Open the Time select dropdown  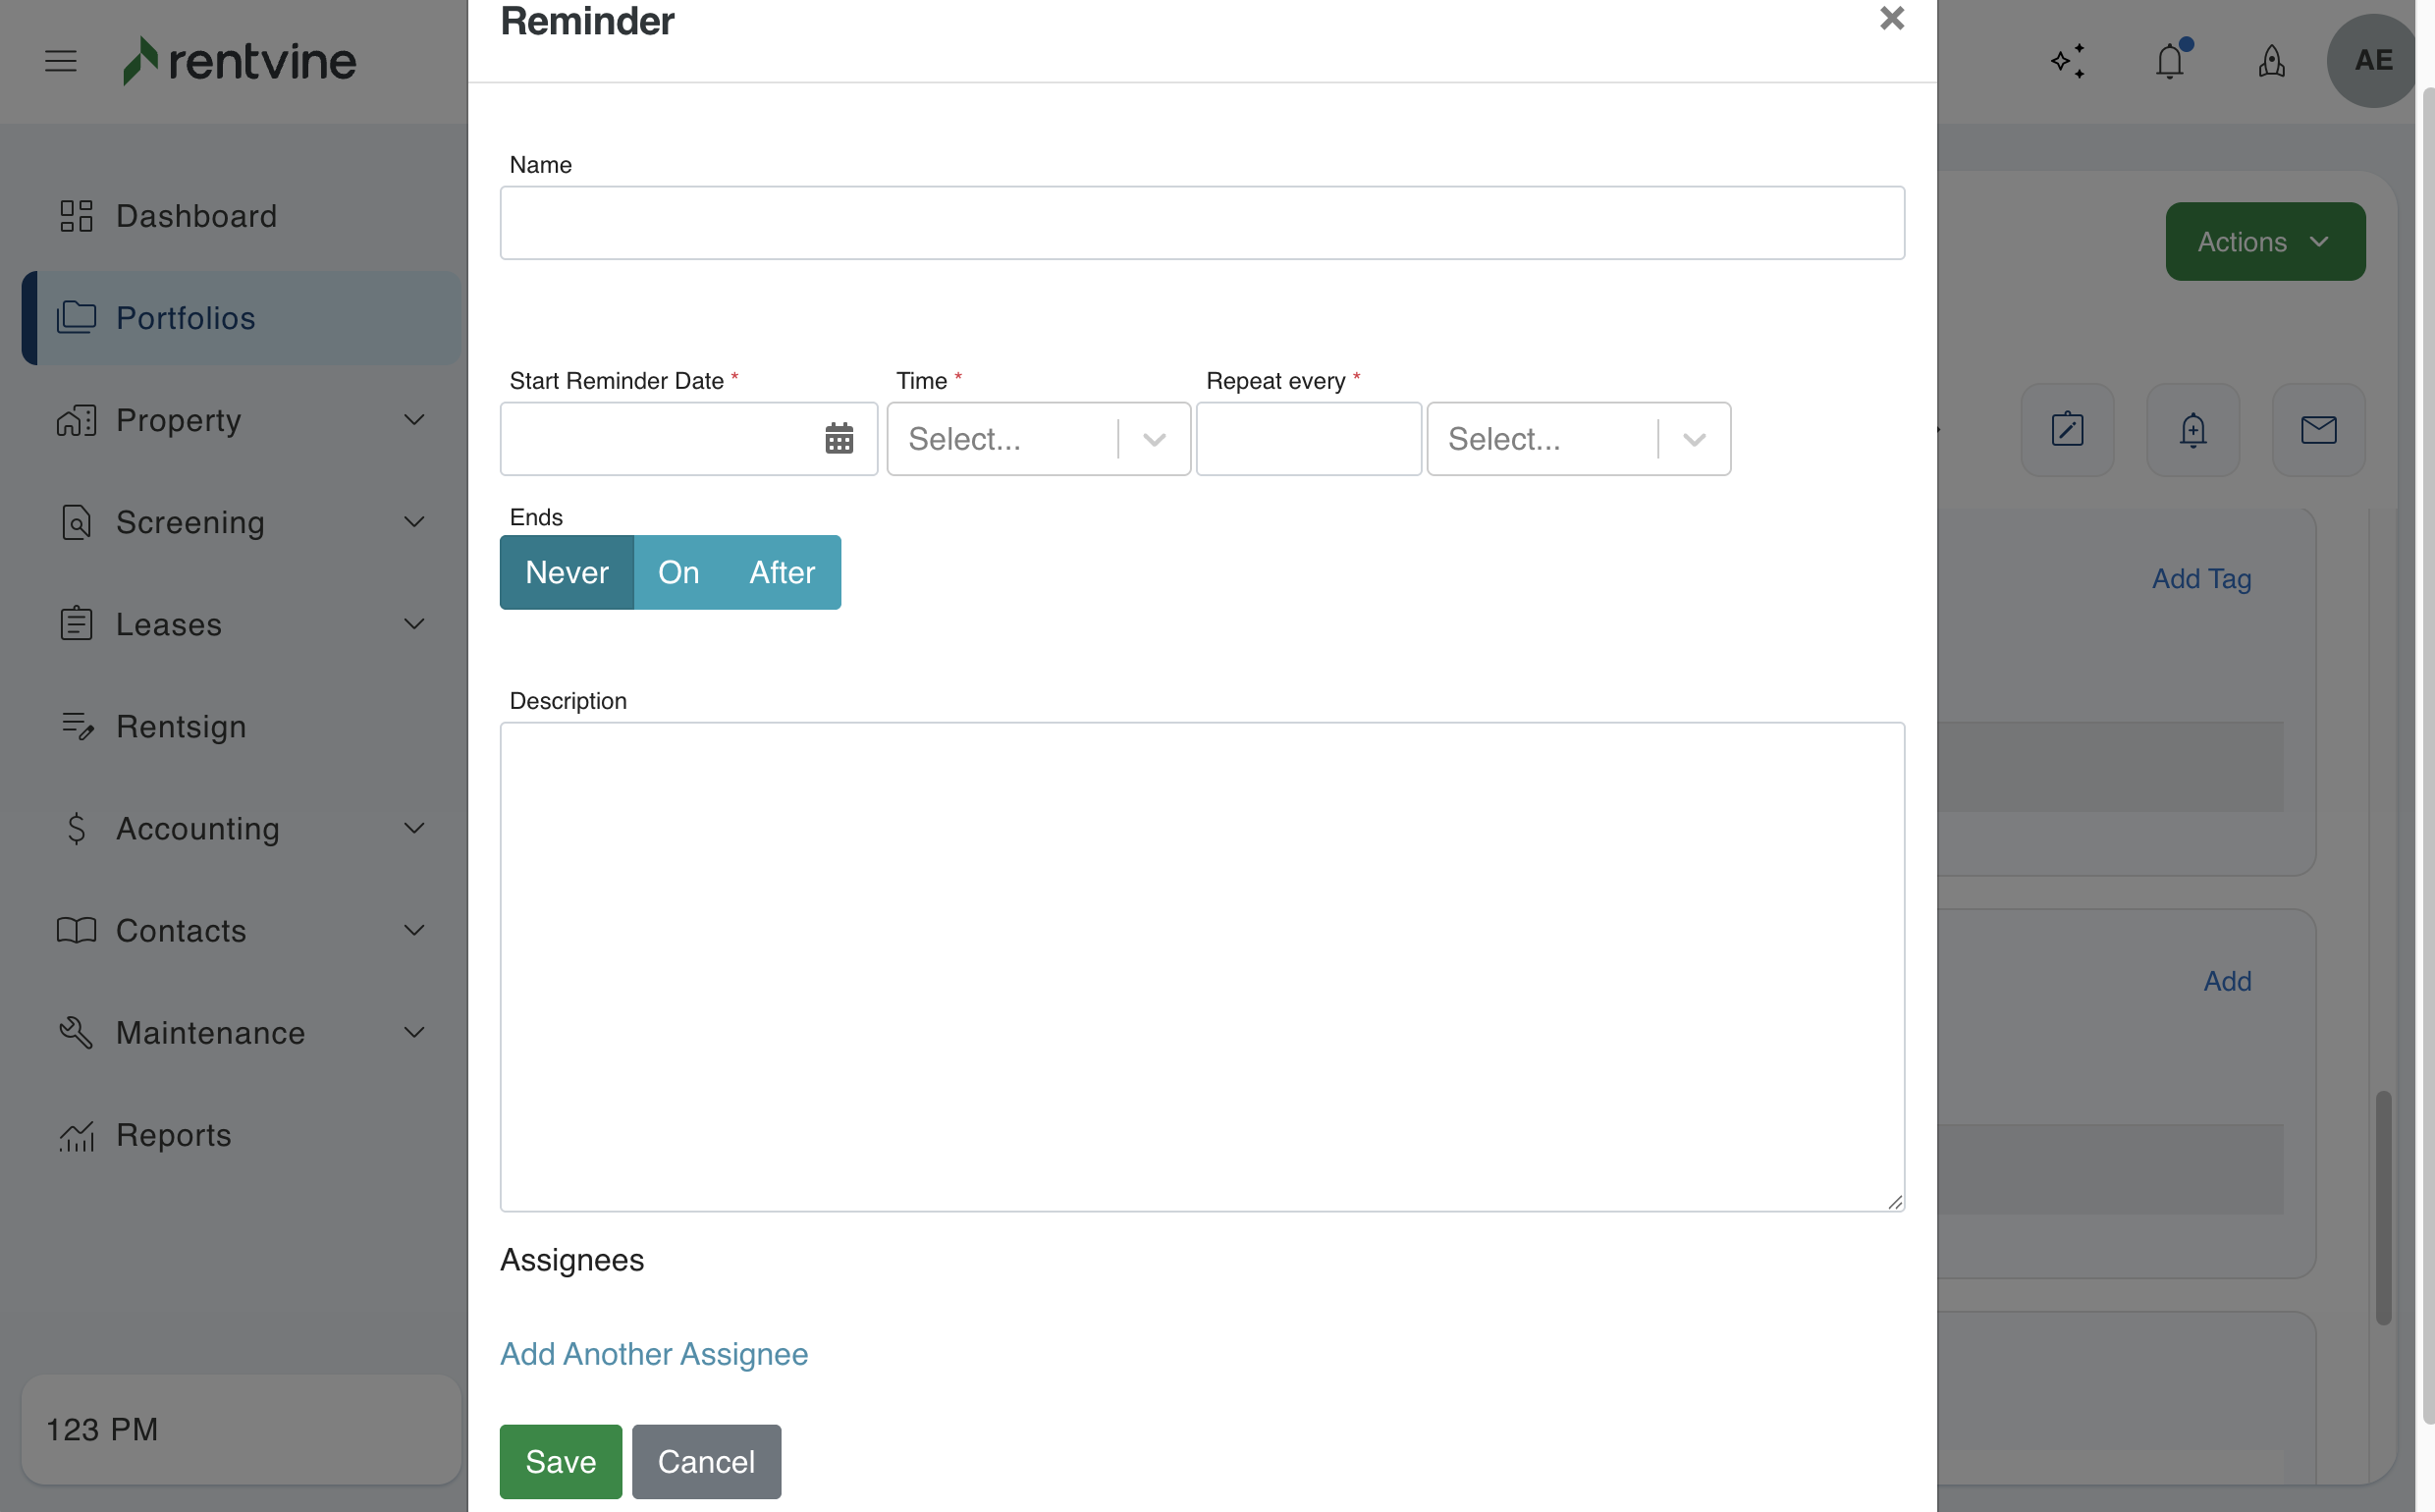tap(1037, 439)
